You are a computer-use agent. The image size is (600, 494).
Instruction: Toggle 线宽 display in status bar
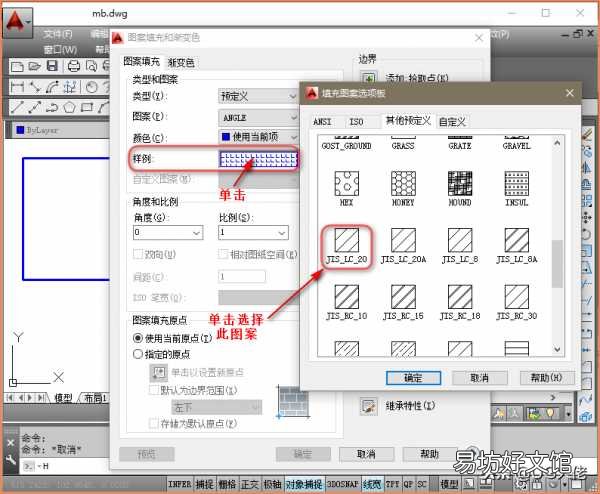pos(372,484)
